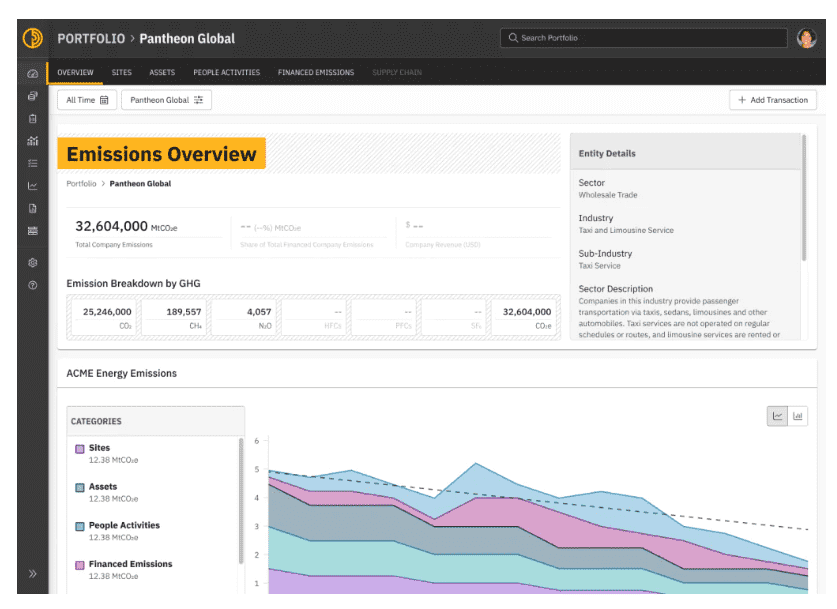
Task: Toggle the Assets category checkbox
Action: pyautogui.click(x=80, y=488)
